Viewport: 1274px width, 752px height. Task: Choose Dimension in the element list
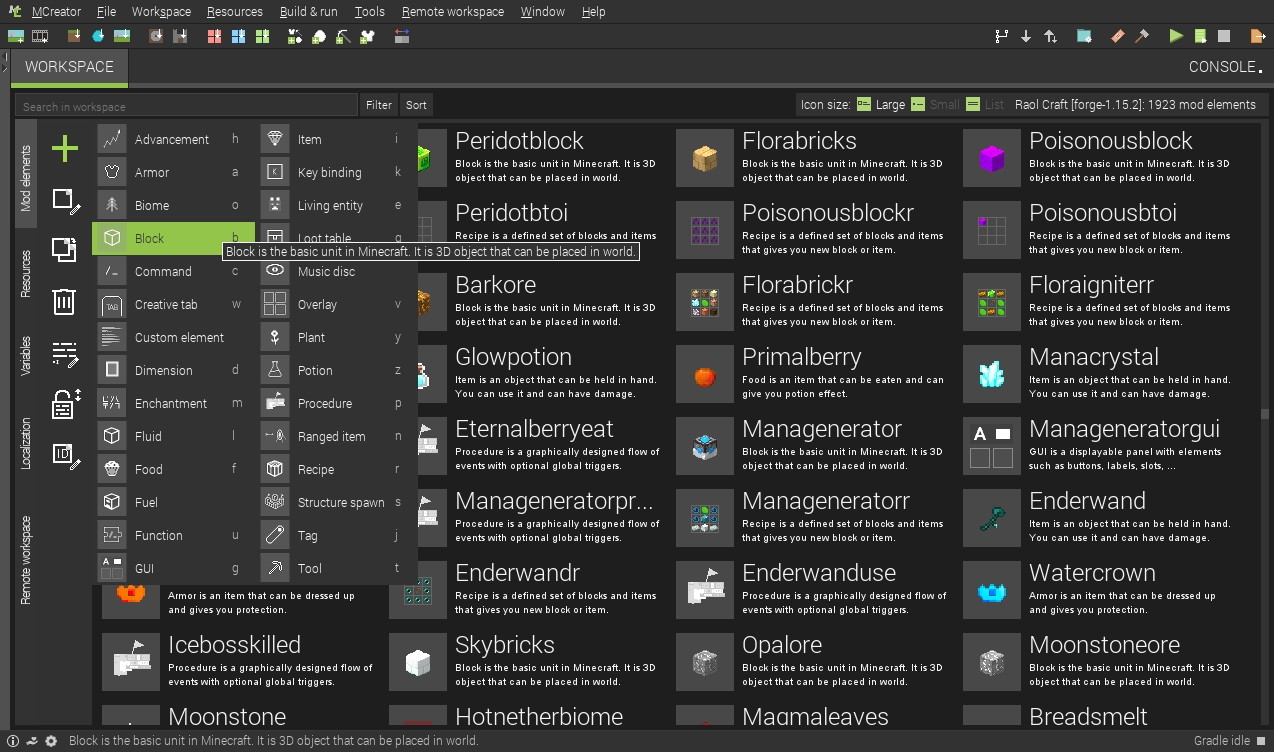point(174,370)
